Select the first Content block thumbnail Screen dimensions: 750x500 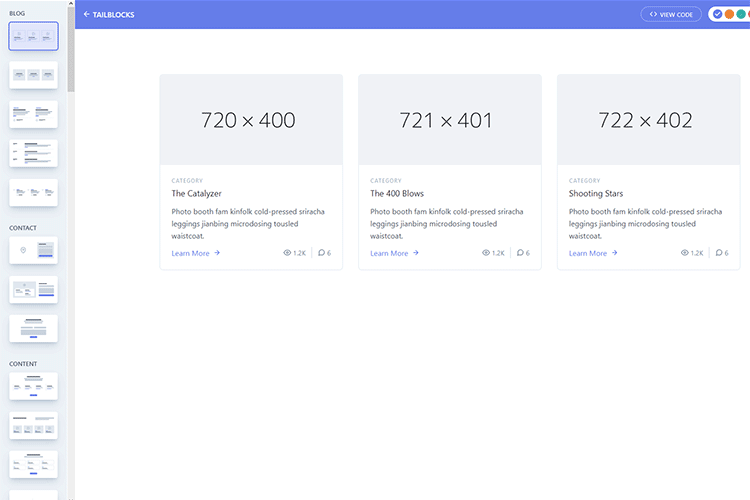tap(34, 386)
